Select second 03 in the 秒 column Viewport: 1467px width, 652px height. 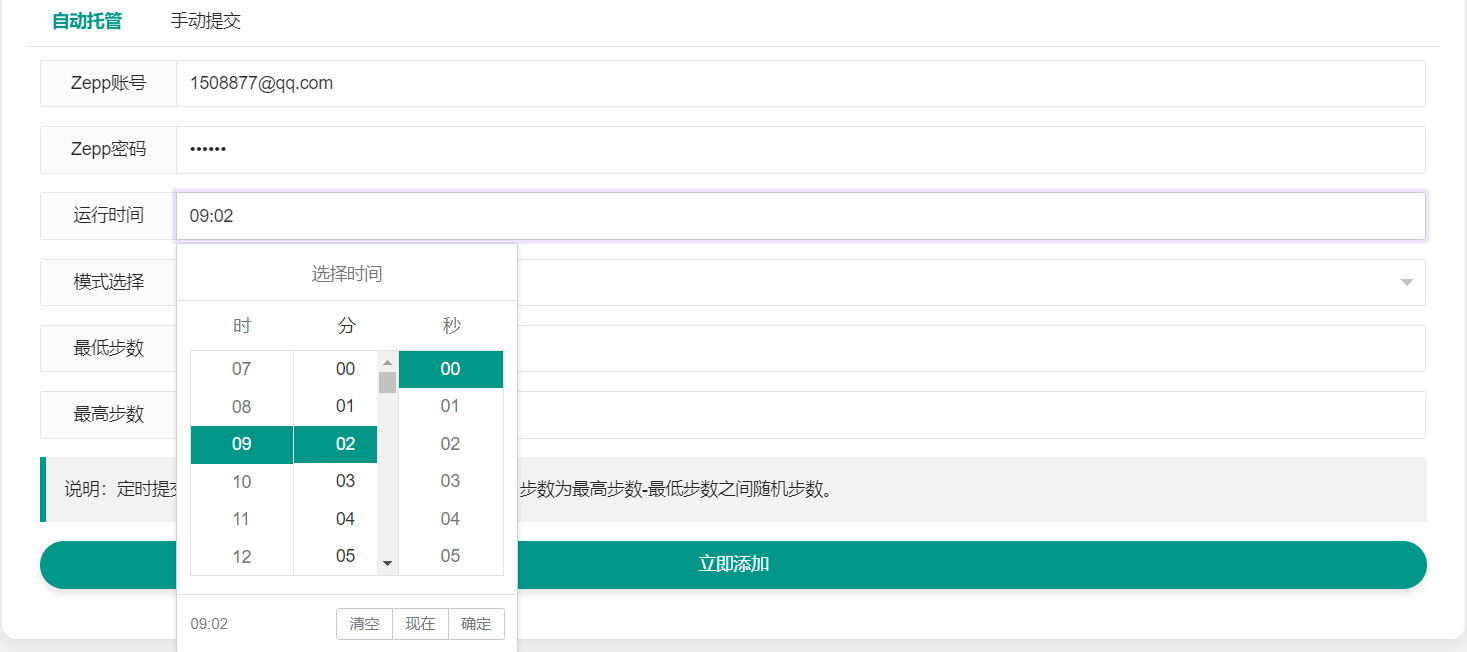450,481
